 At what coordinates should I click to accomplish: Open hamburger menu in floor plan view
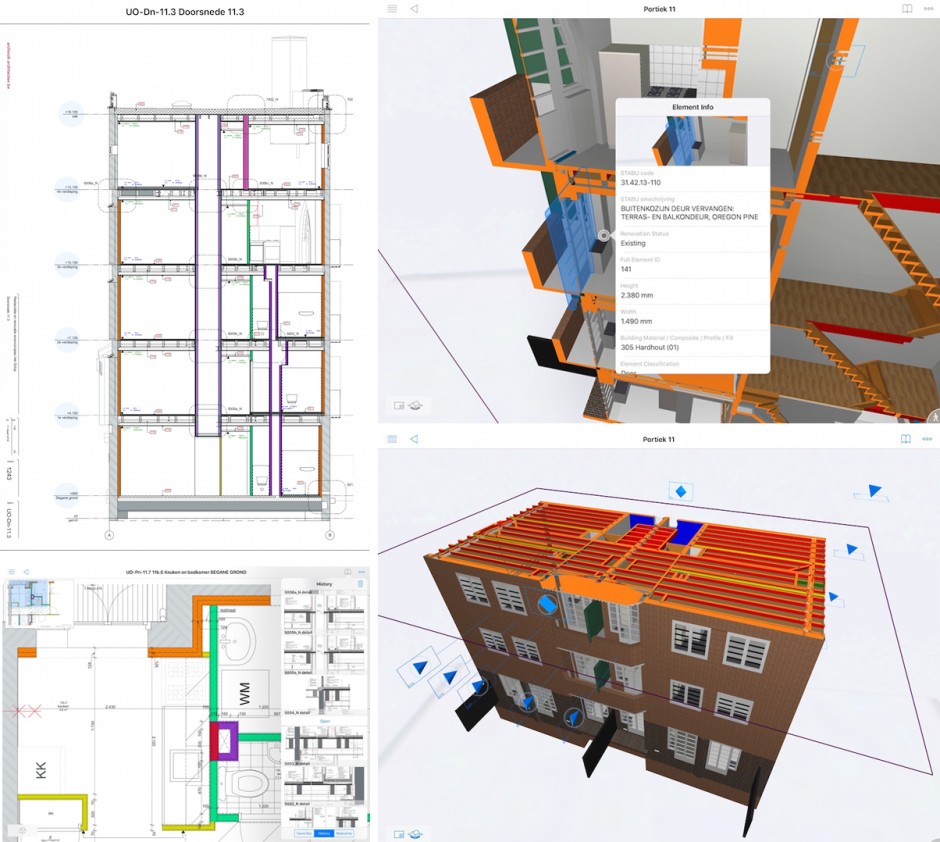(x=11, y=572)
